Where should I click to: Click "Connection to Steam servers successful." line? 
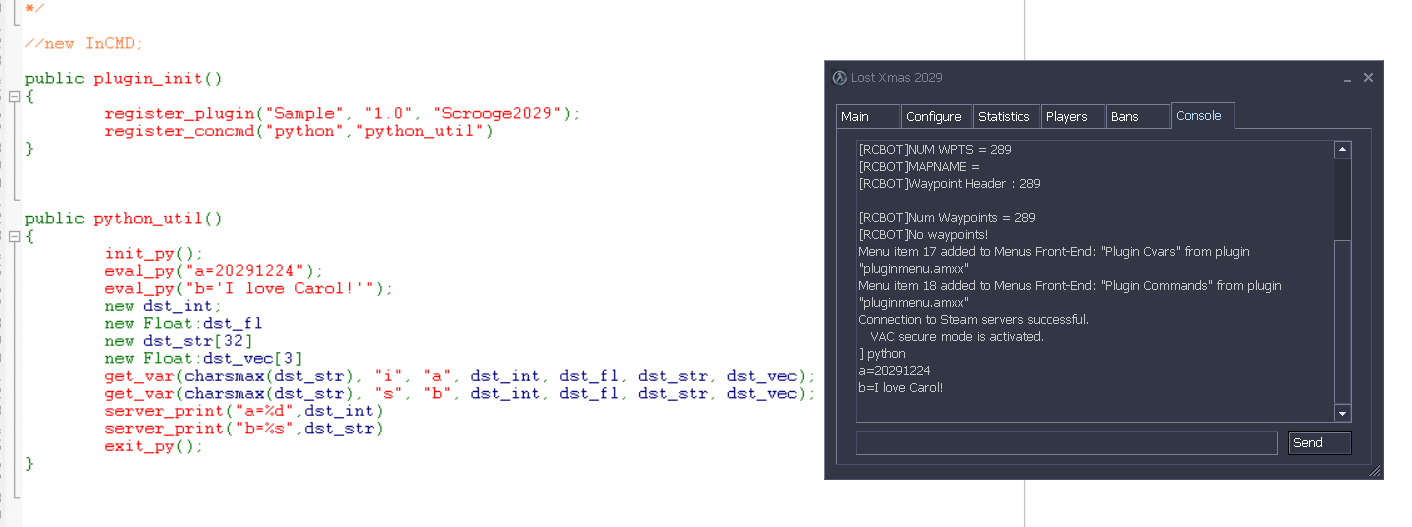point(974,320)
